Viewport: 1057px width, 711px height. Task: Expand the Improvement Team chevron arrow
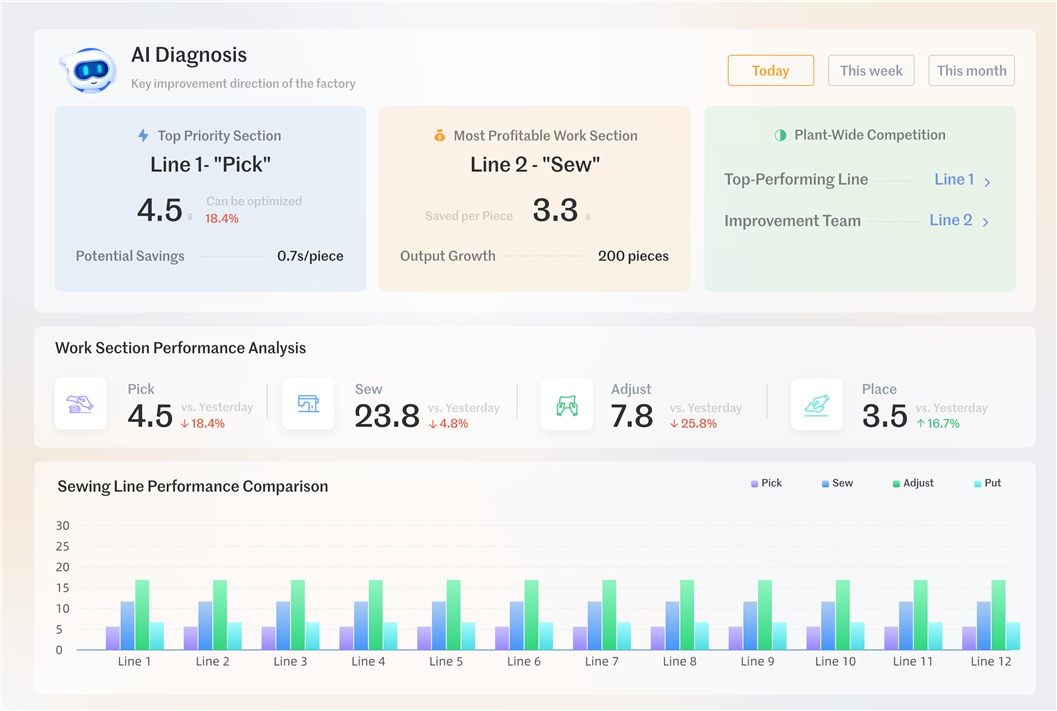(985, 222)
